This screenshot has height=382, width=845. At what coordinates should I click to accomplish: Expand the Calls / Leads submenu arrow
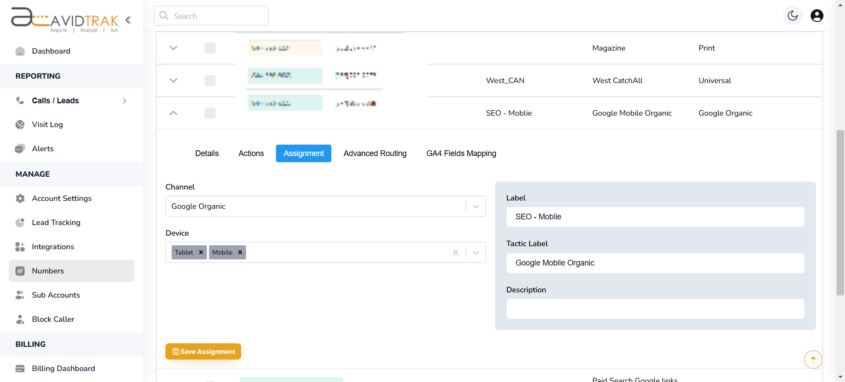[124, 101]
